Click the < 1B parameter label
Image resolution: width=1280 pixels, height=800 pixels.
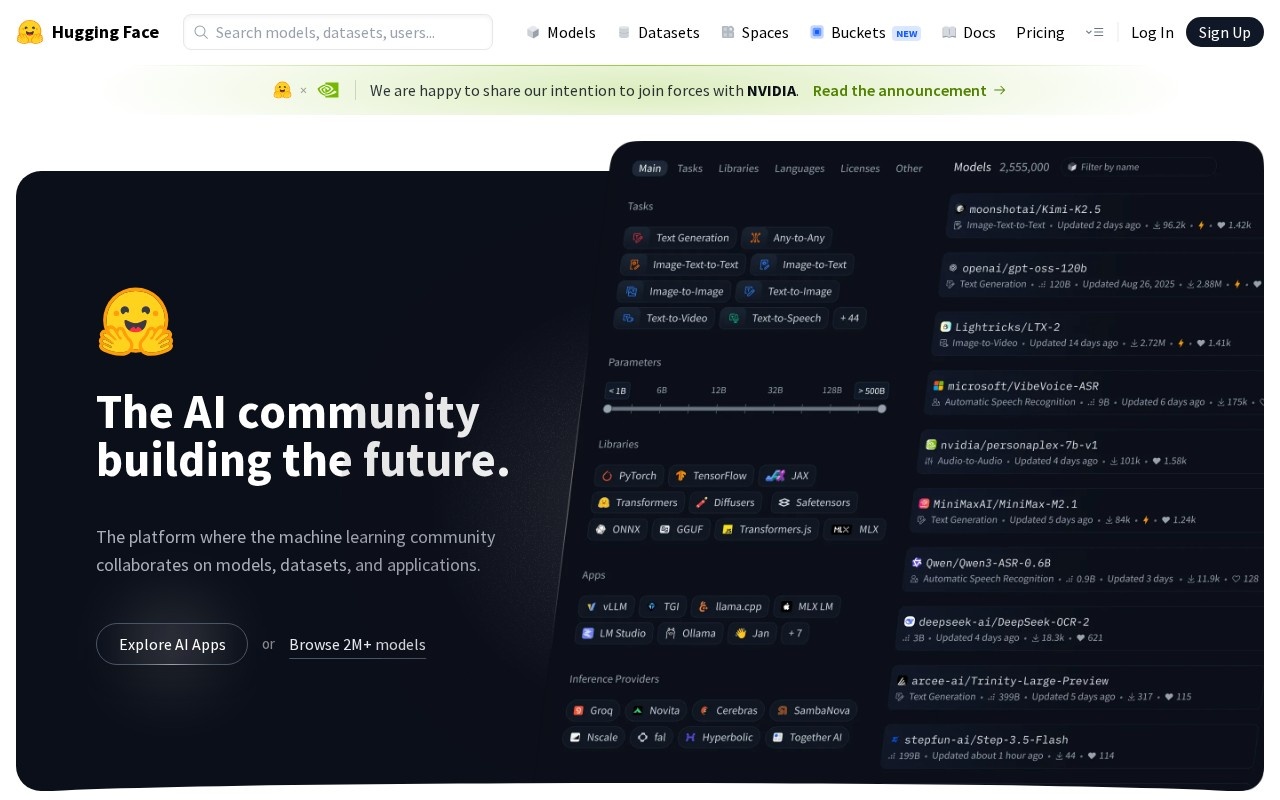pos(617,390)
